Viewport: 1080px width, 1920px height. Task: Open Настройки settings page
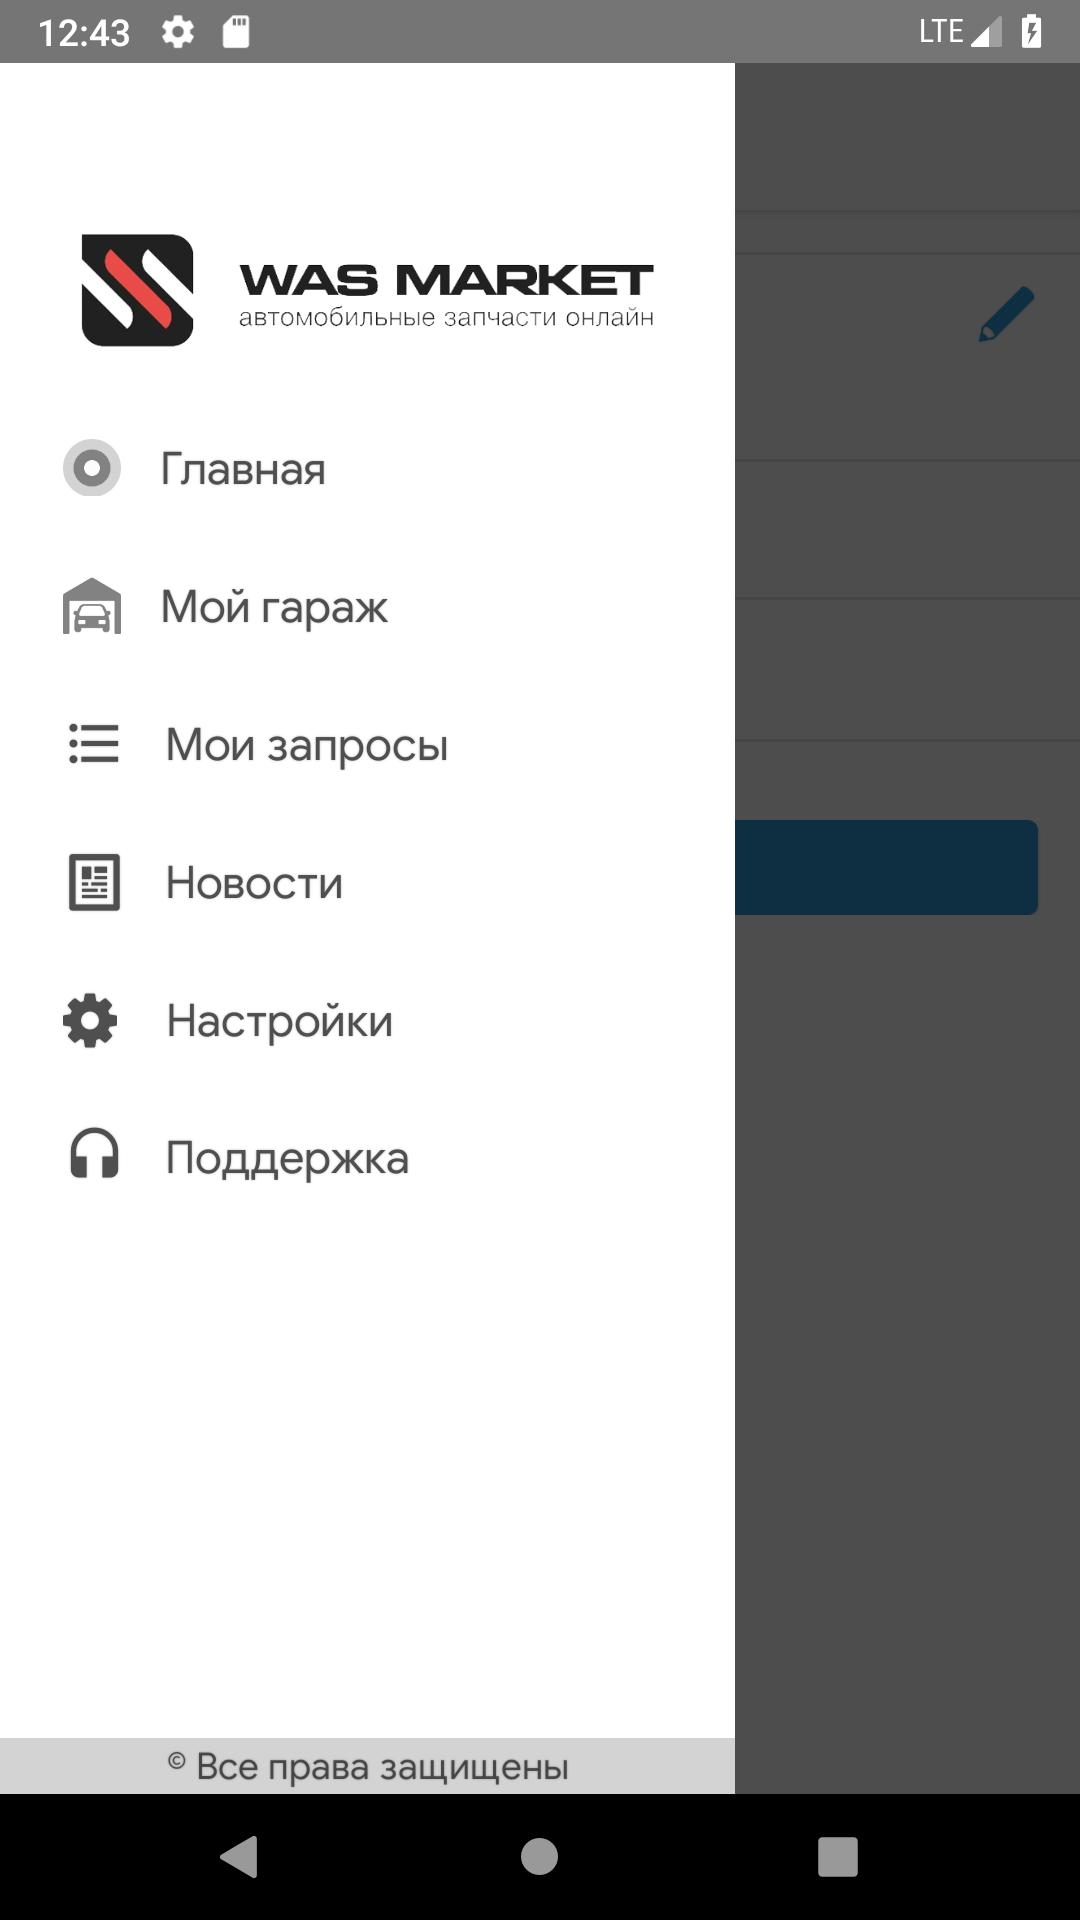[367, 1020]
